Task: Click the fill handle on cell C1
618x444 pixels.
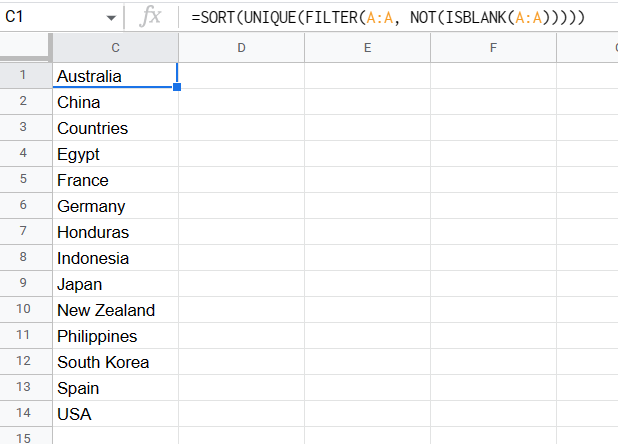Action: [x=177, y=87]
